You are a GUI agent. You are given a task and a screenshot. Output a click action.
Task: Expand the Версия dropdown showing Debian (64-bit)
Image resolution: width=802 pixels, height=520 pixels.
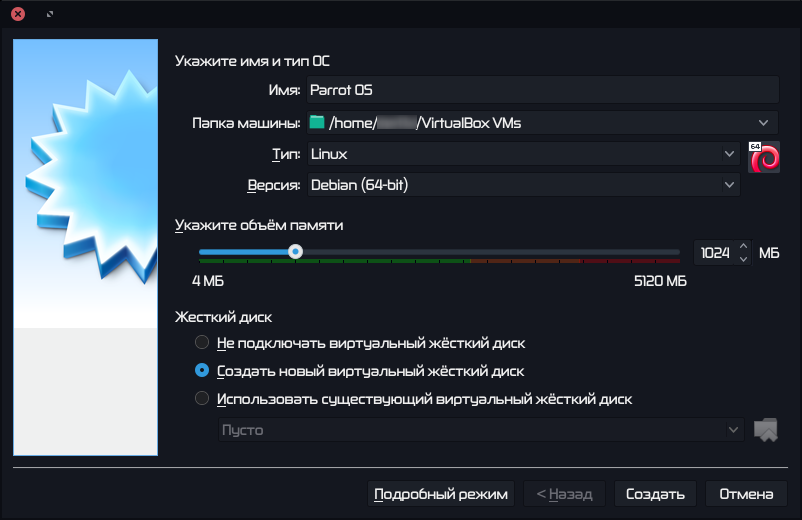[729, 185]
